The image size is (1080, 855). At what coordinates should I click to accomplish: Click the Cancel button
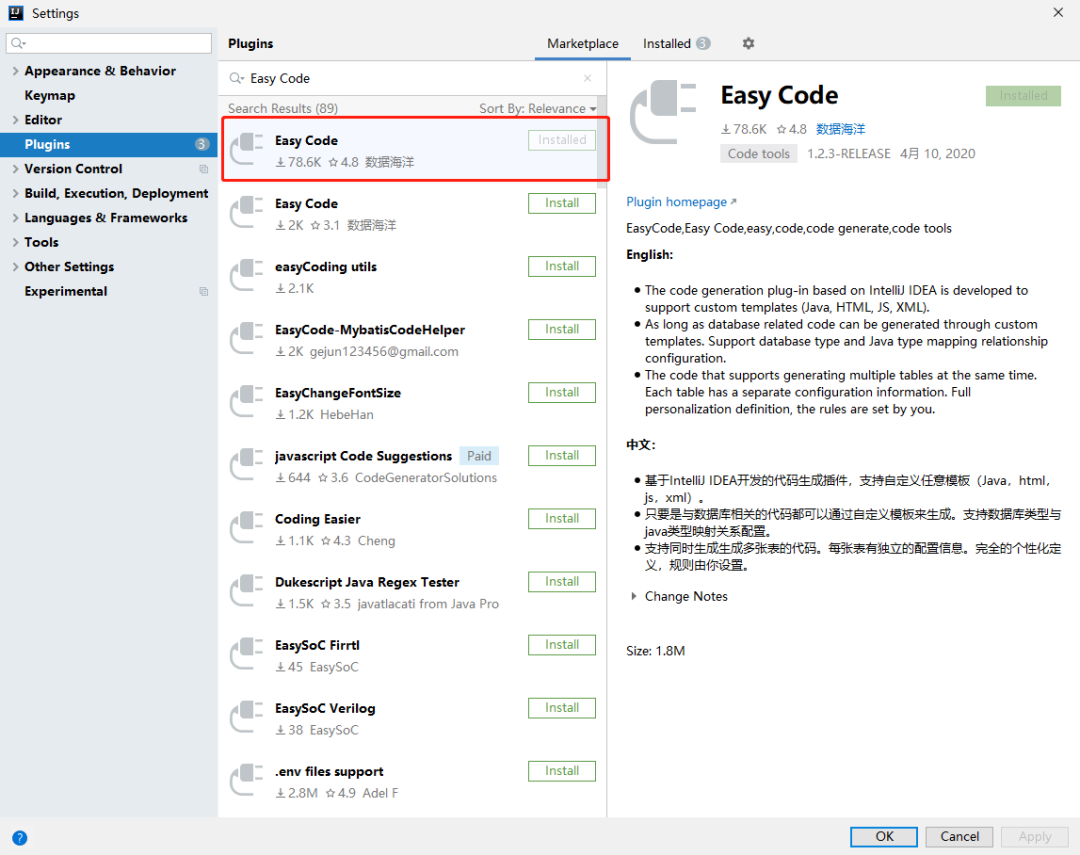click(959, 836)
